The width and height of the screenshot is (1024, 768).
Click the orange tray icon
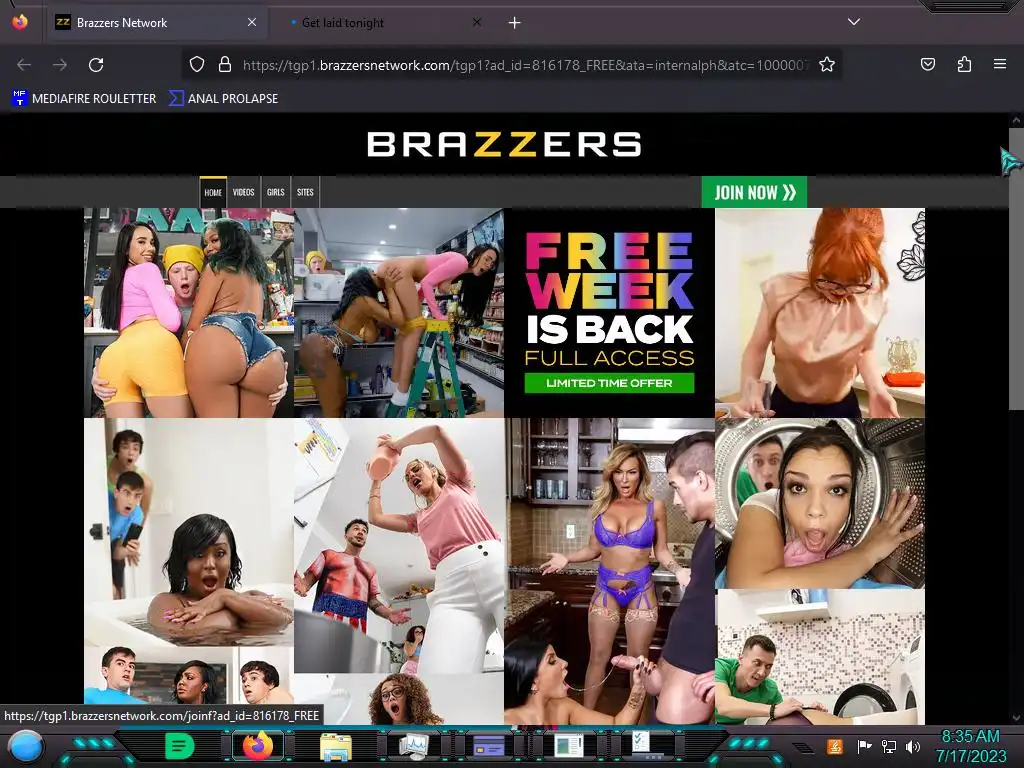(x=835, y=746)
